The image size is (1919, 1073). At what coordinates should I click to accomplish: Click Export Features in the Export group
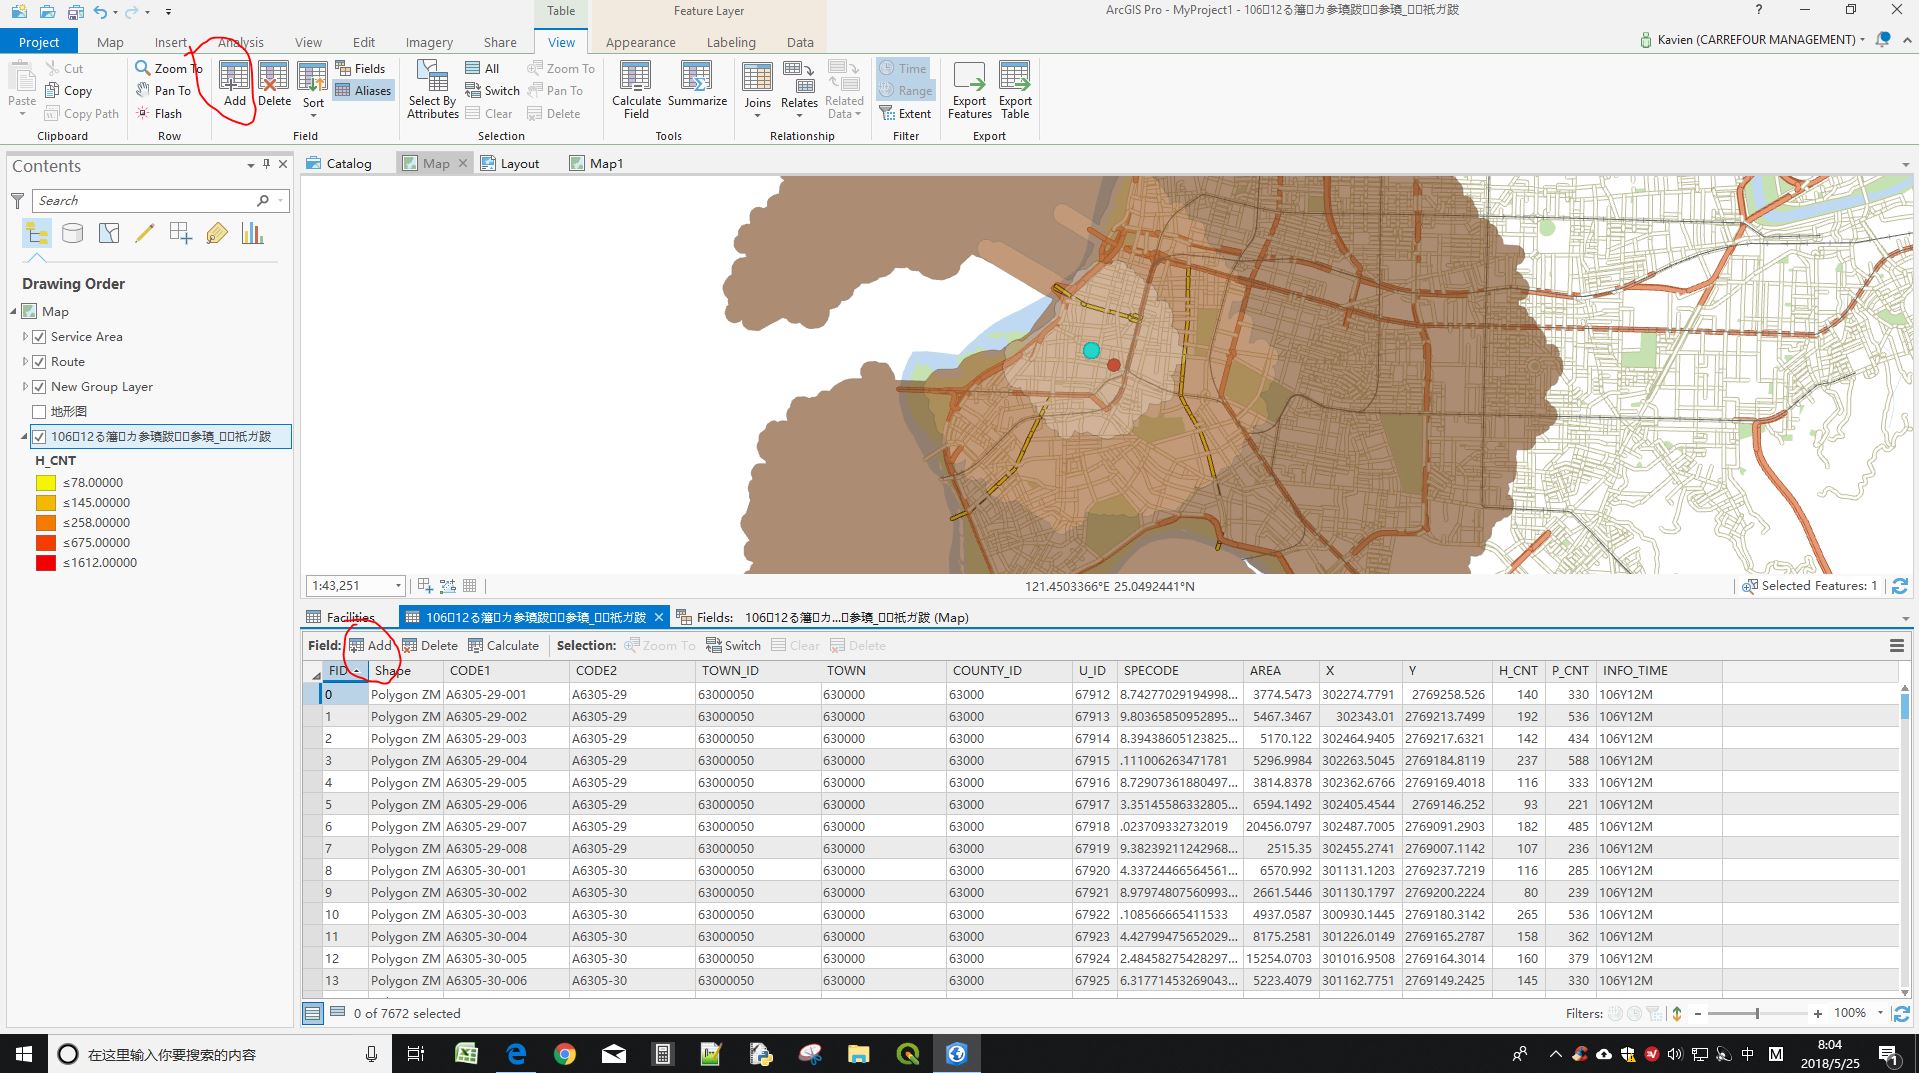coord(968,90)
